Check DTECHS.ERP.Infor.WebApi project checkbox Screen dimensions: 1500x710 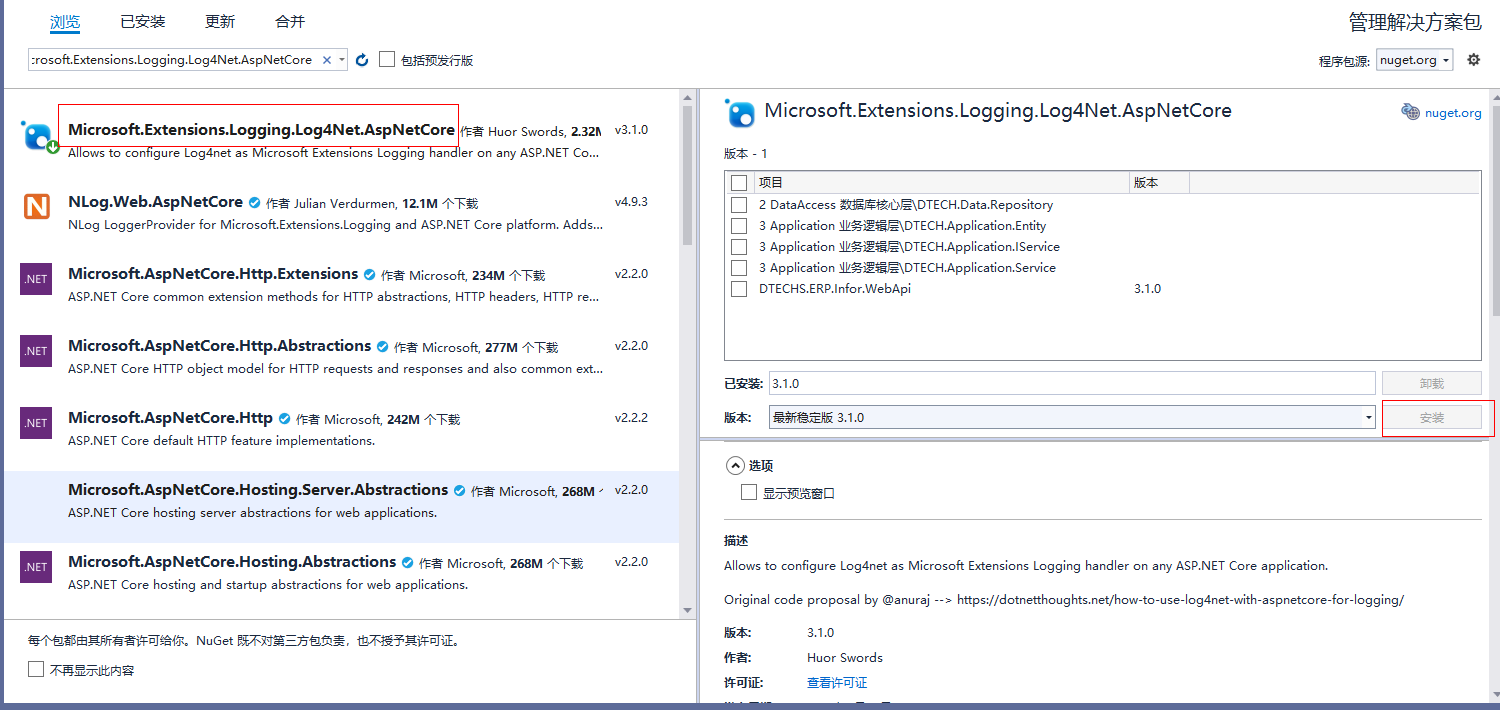pyautogui.click(x=739, y=289)
